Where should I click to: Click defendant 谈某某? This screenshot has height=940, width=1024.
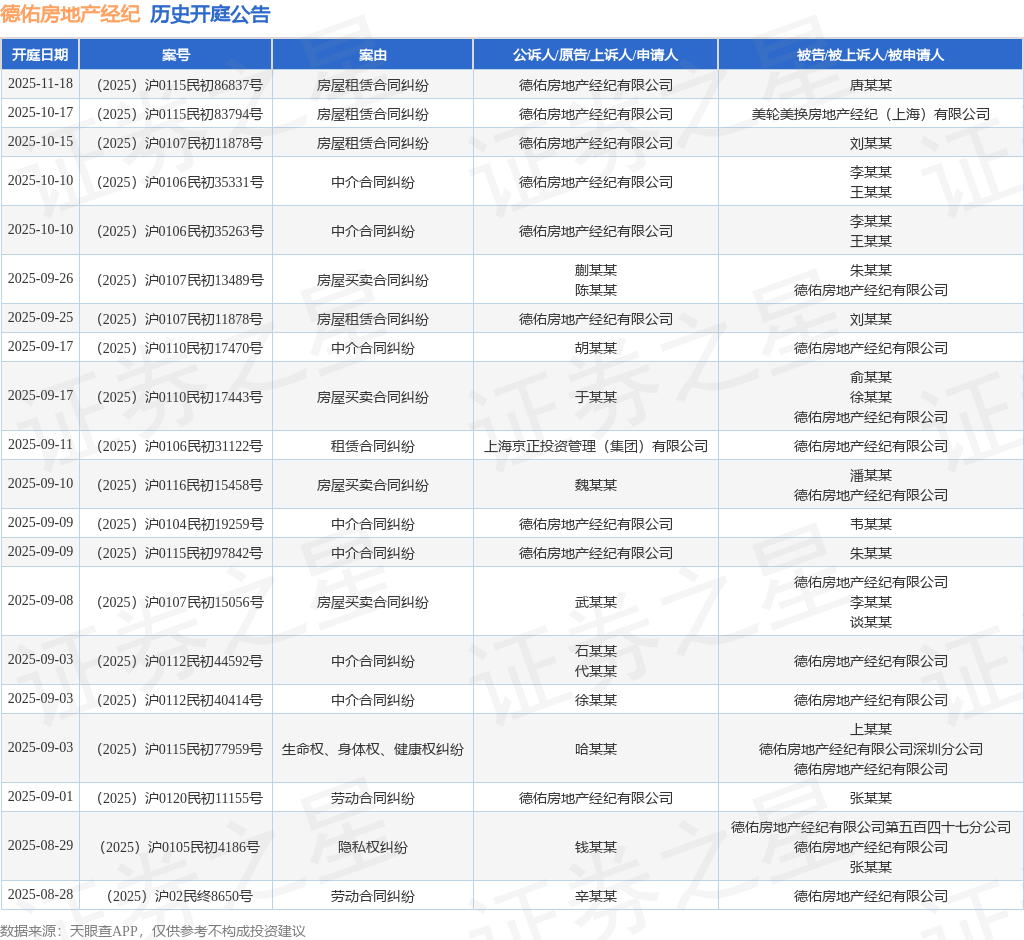point(871,622)
